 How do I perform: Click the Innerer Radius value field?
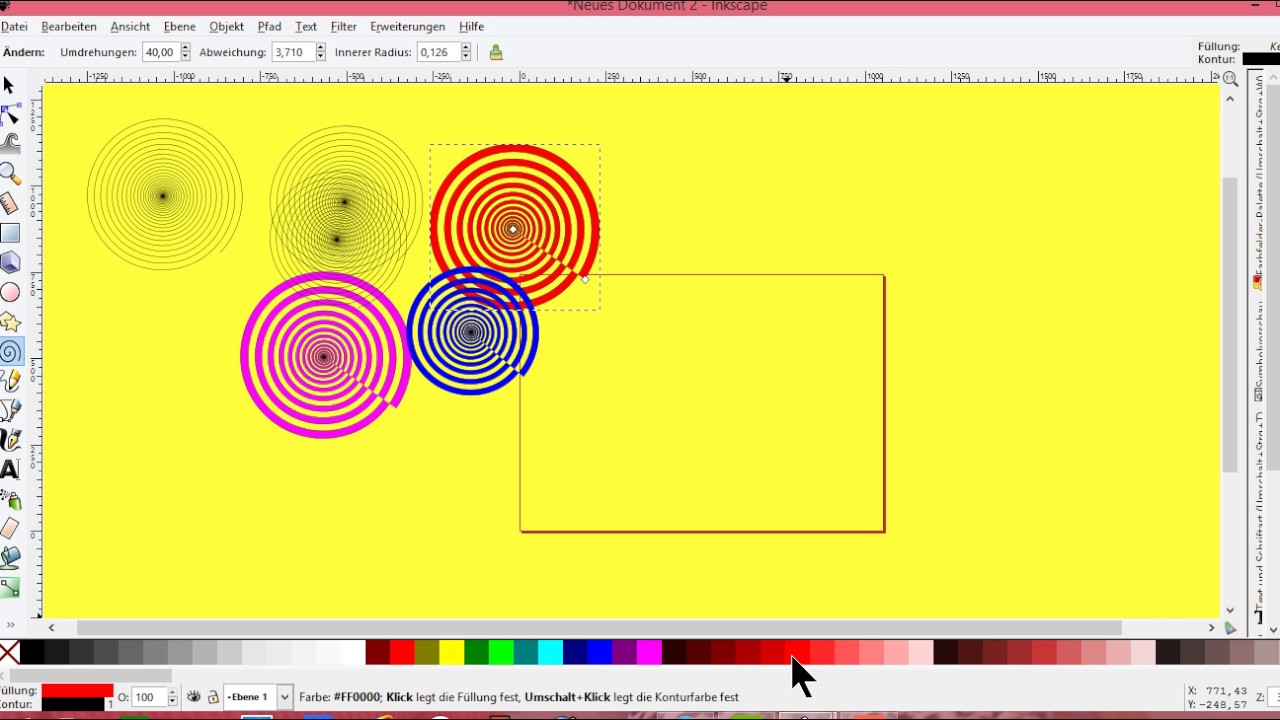438,52
